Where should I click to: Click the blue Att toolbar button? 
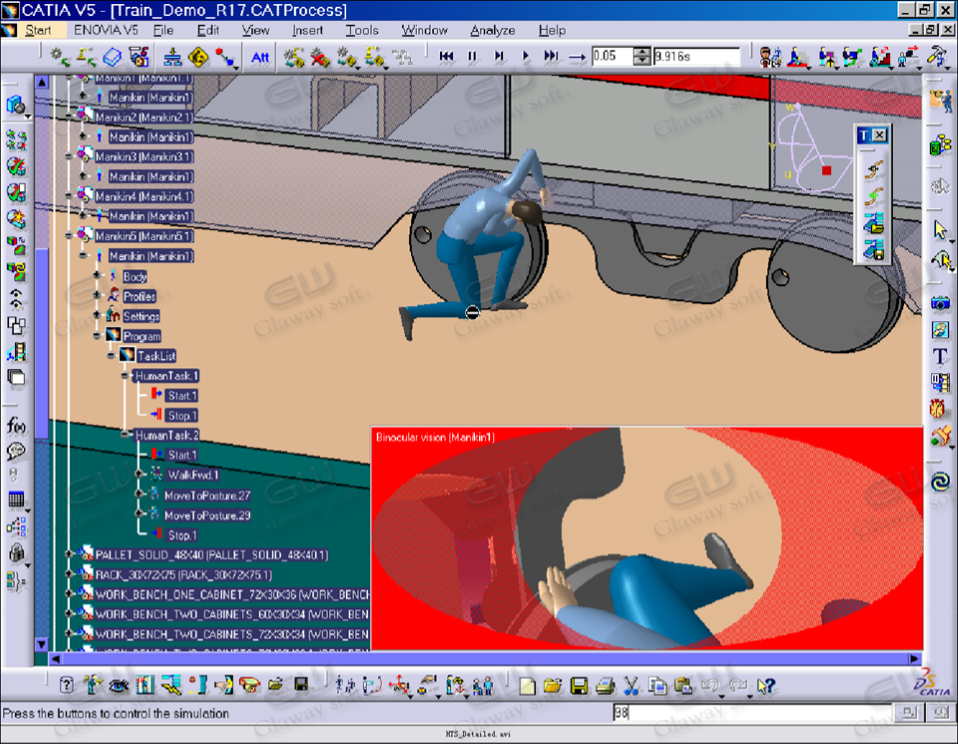(x=260, y=57)
